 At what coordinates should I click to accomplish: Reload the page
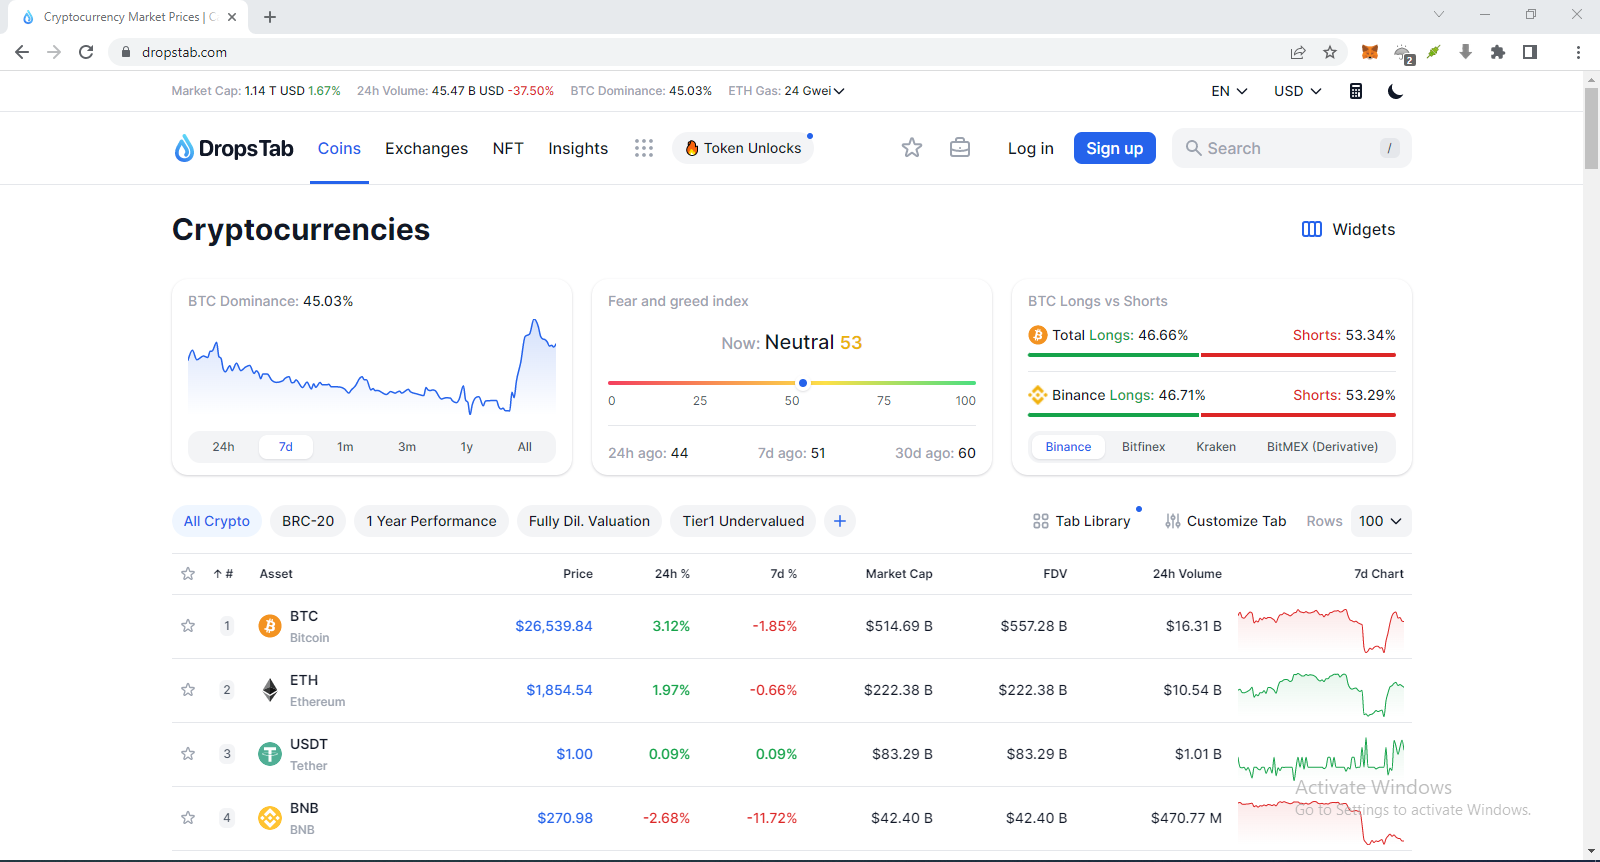tap(86, 52)
